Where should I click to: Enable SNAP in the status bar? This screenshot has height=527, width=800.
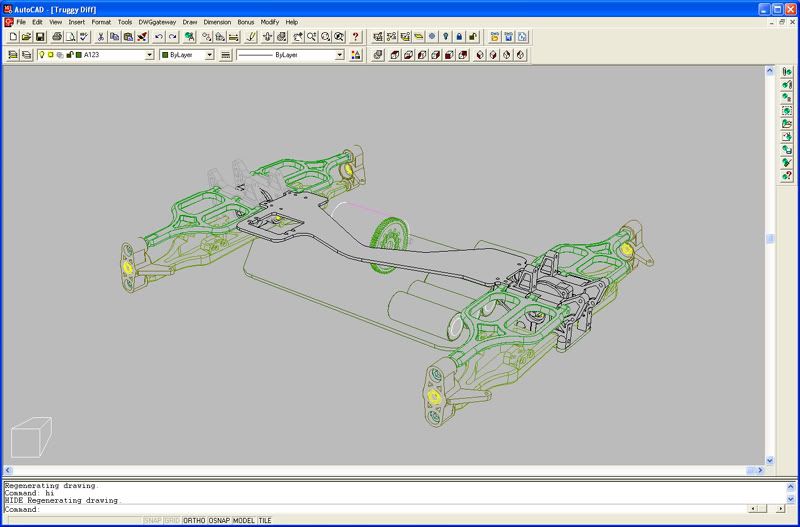pos(153,521)
